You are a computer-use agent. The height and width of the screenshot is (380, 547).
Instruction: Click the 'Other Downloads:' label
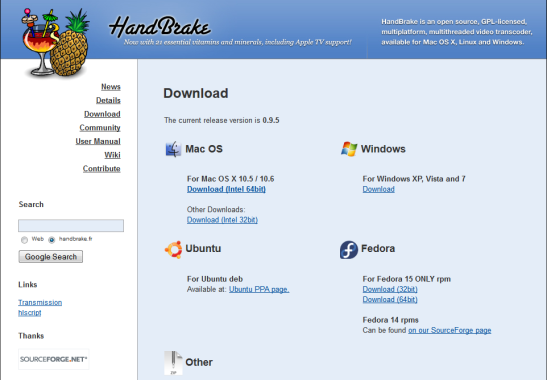[216, 209]
